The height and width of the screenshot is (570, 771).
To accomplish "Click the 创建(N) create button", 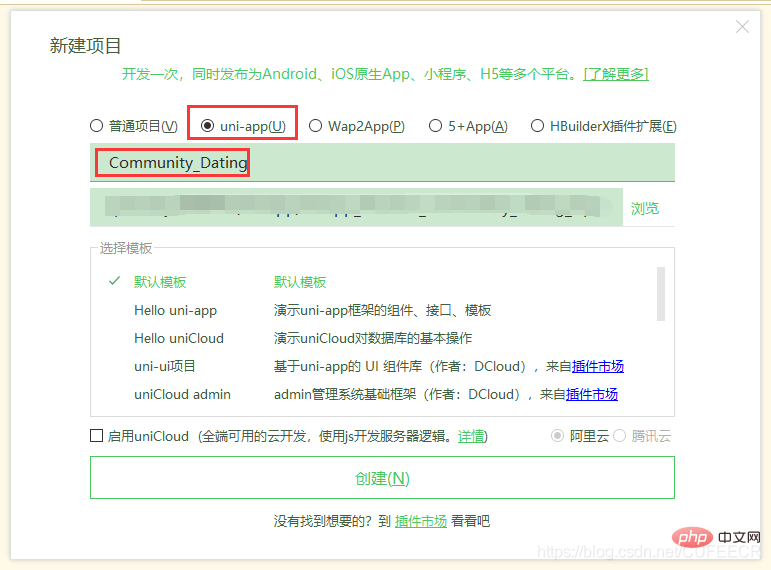I will tap(382, 478).
